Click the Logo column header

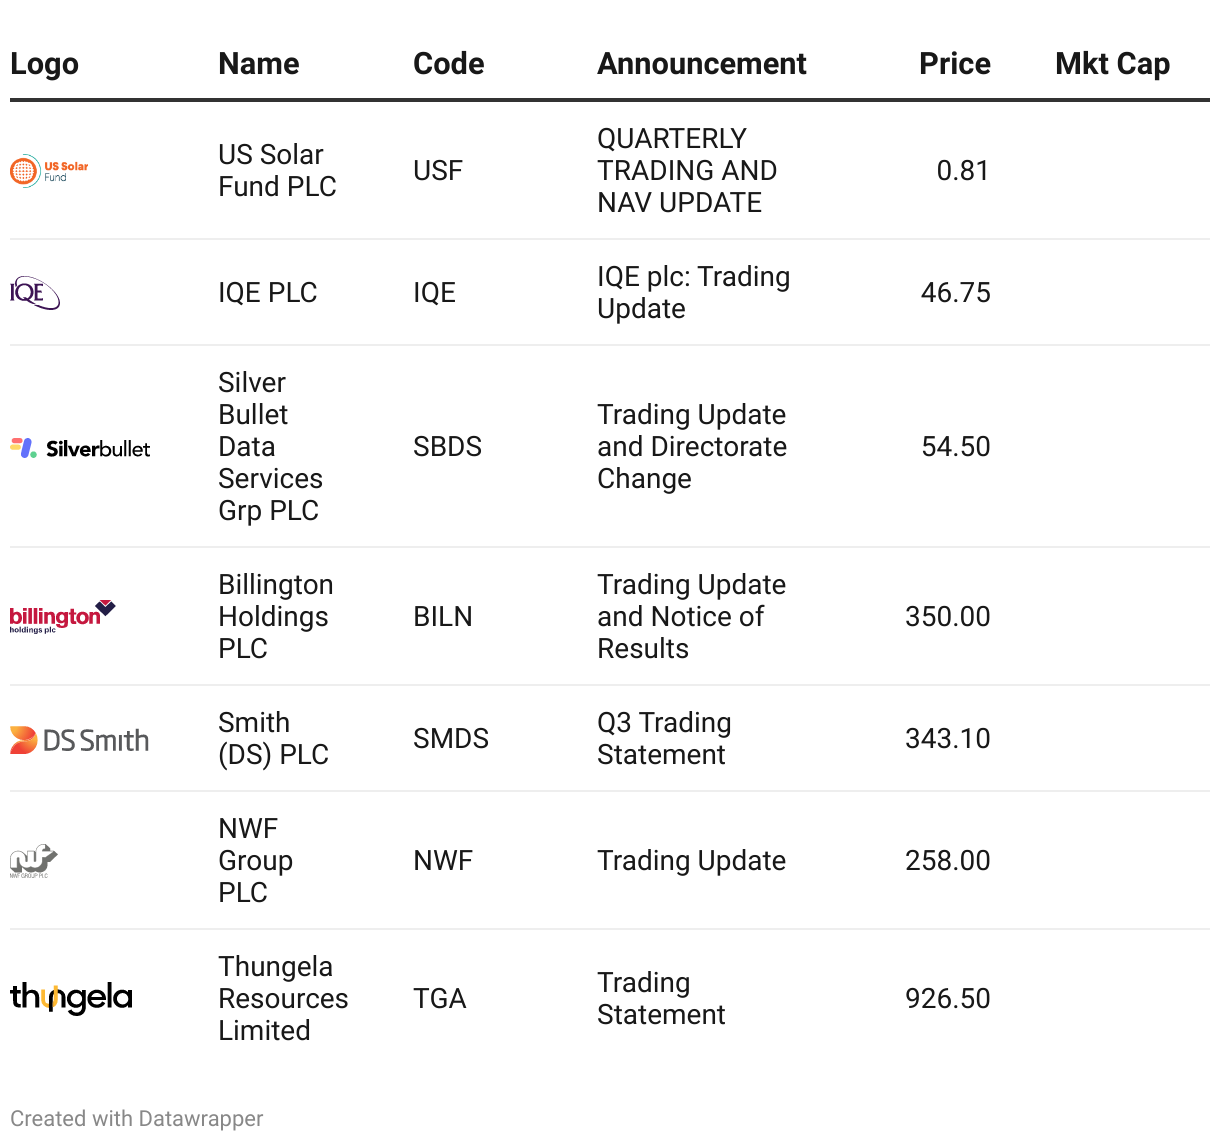click(x=45, y=64)
